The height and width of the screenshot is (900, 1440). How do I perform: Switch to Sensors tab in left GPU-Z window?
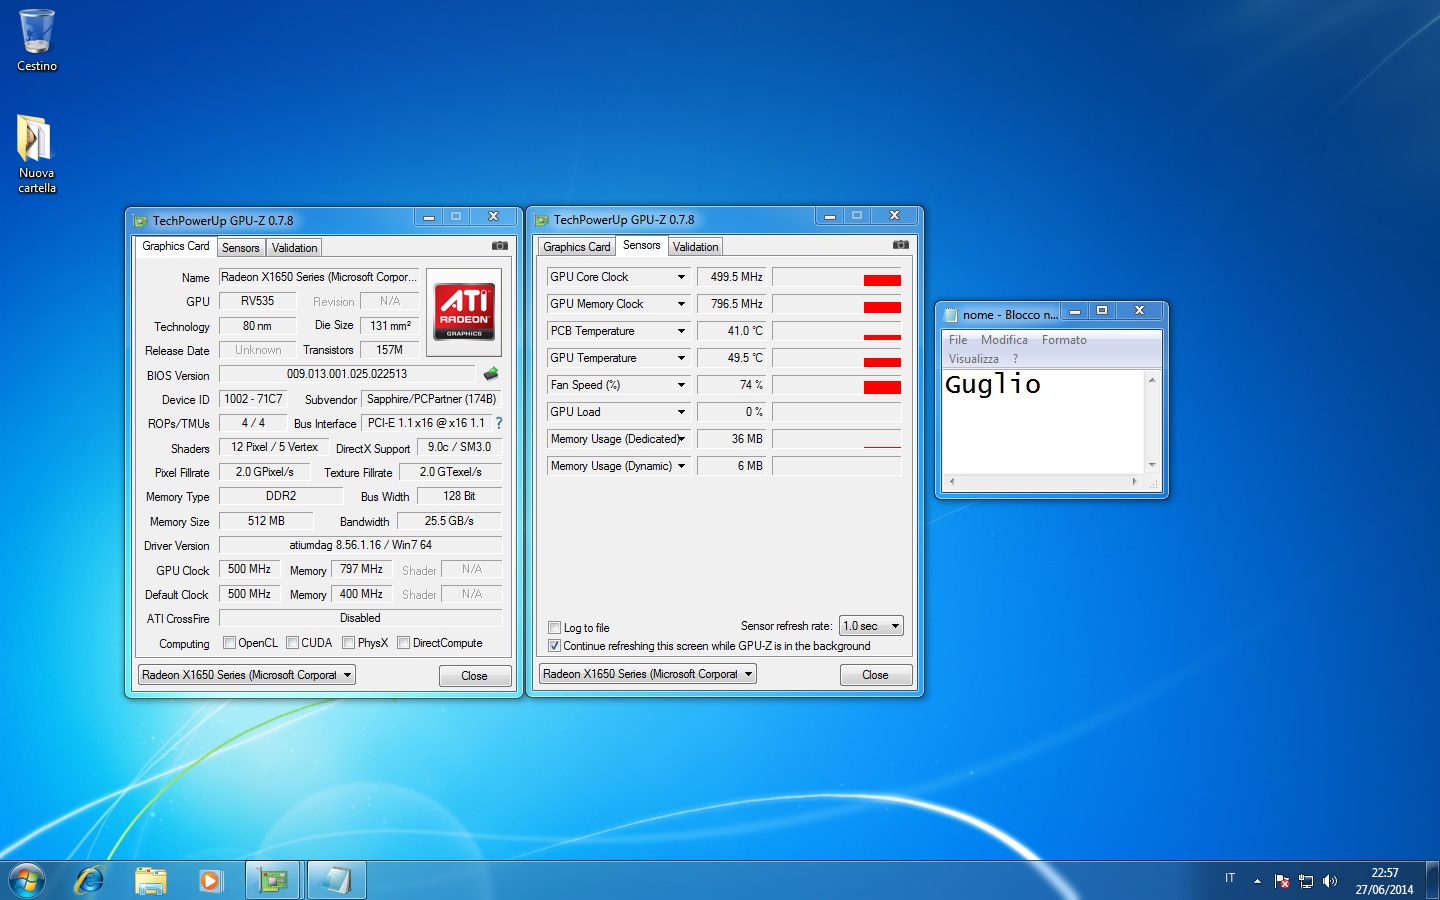(x=241, y=248)
